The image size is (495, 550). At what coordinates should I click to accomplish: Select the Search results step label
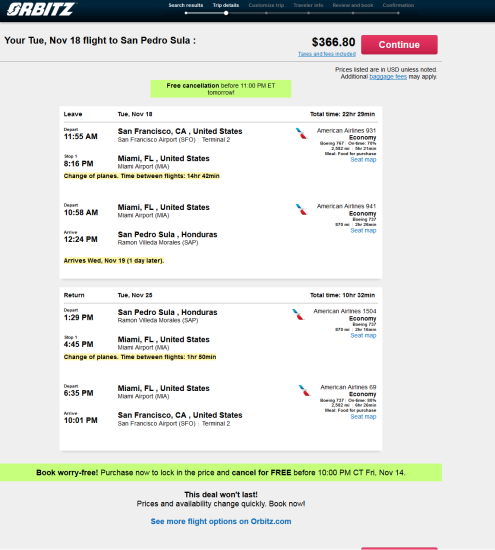[186, 5]
